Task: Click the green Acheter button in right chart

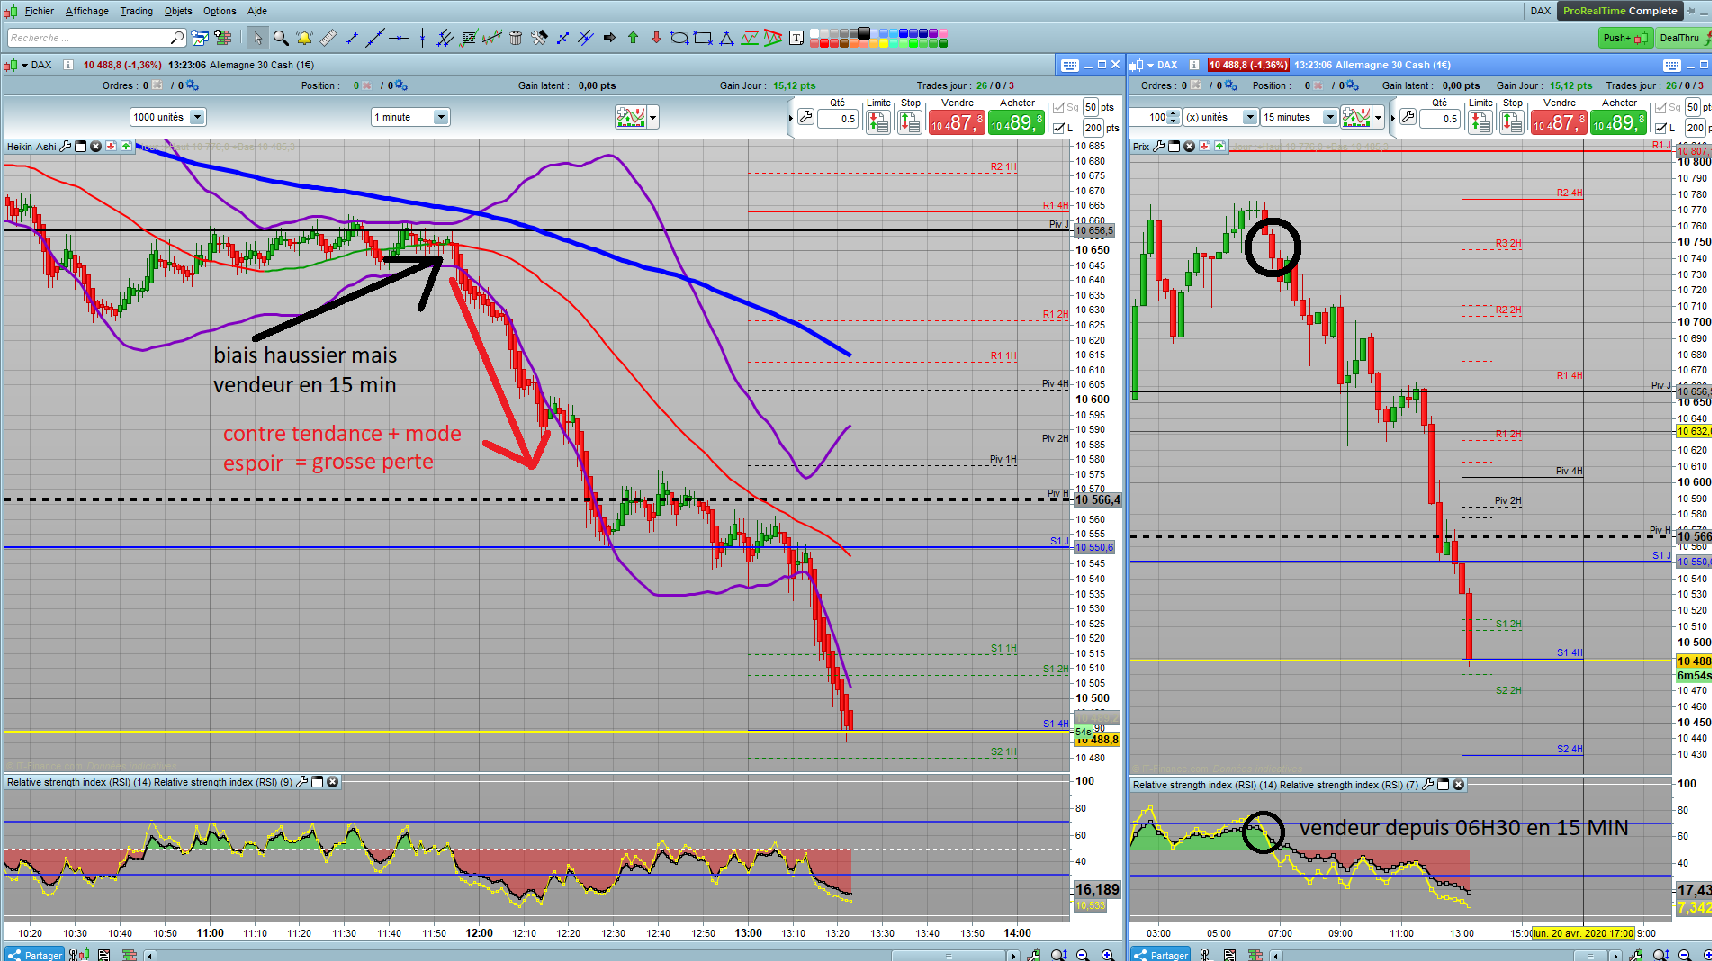Action: point(1619,122)
